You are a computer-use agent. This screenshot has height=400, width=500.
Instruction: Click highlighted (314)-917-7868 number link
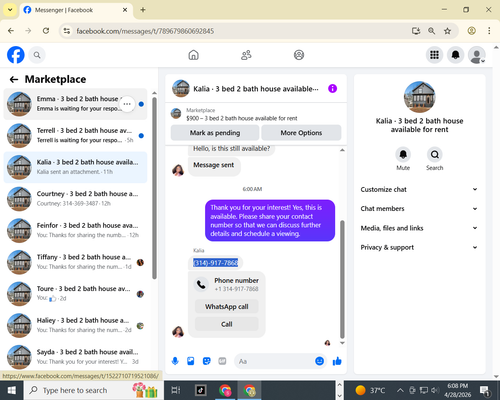click(216, 263)
